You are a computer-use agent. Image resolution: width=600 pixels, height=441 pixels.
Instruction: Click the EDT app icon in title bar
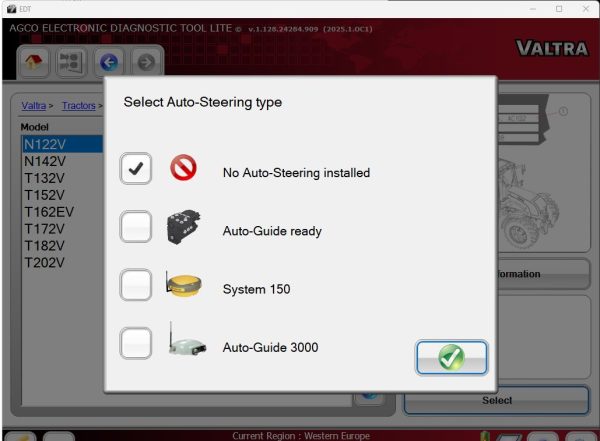point(11,9)
